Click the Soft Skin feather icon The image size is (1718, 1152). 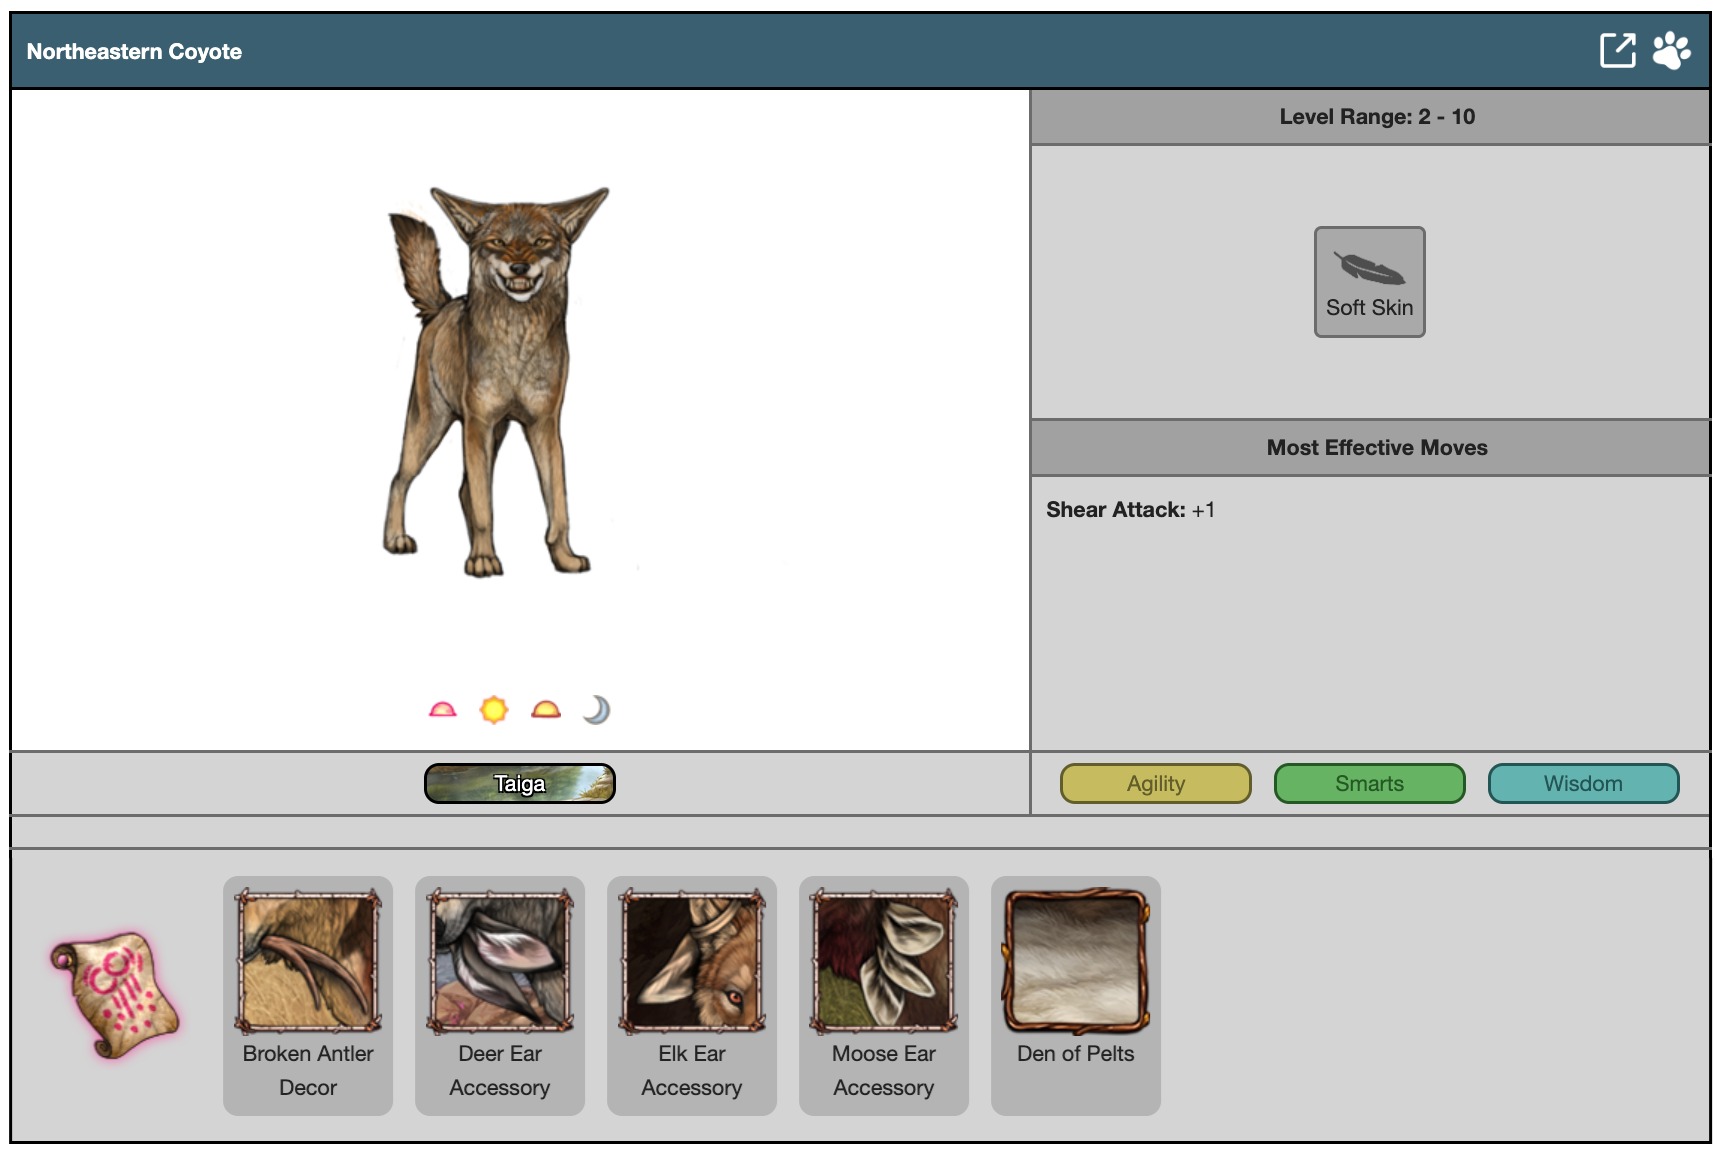pos(1369,268)
